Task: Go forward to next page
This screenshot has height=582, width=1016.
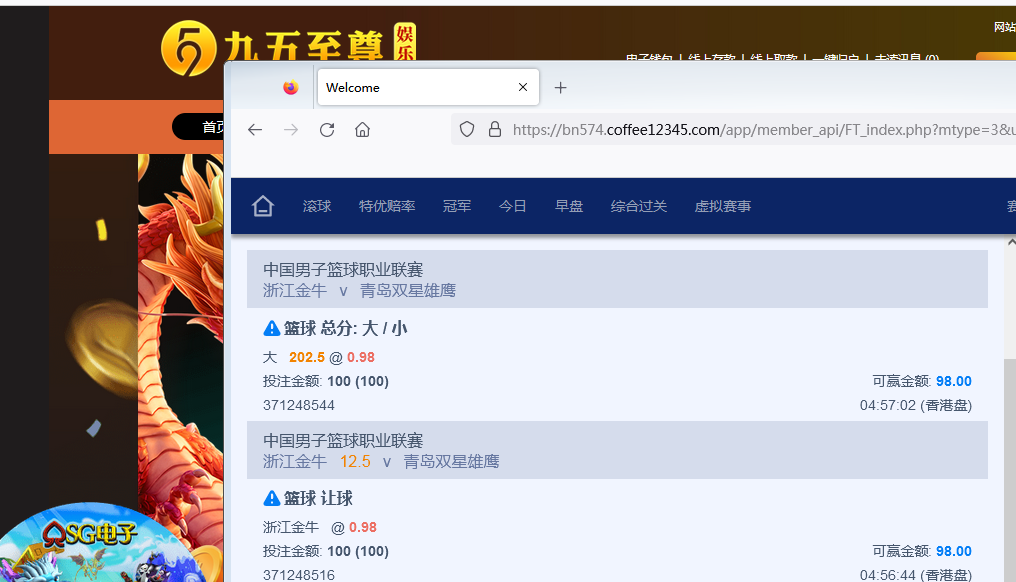Action: click(x=291, y=130)
